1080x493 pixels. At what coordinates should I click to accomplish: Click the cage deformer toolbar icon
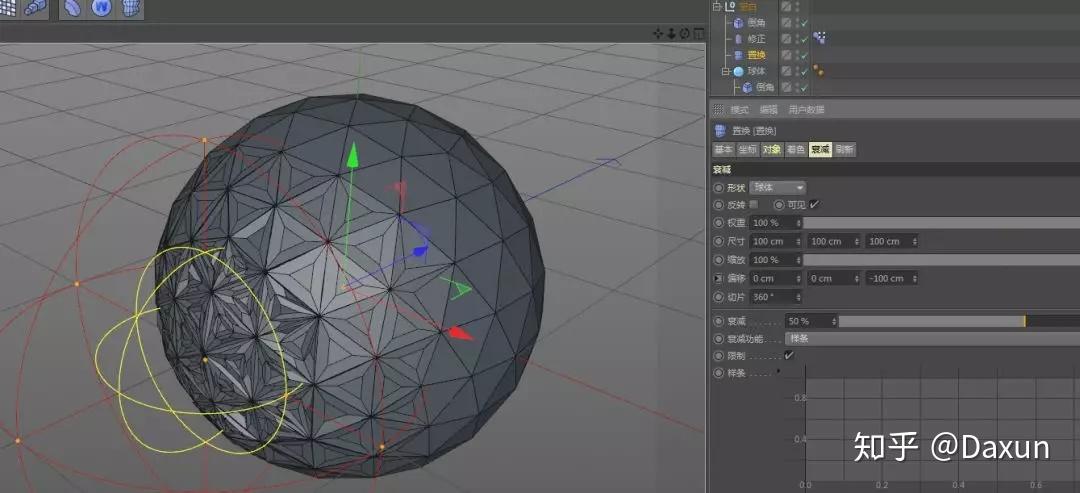(x=131, y=8)
